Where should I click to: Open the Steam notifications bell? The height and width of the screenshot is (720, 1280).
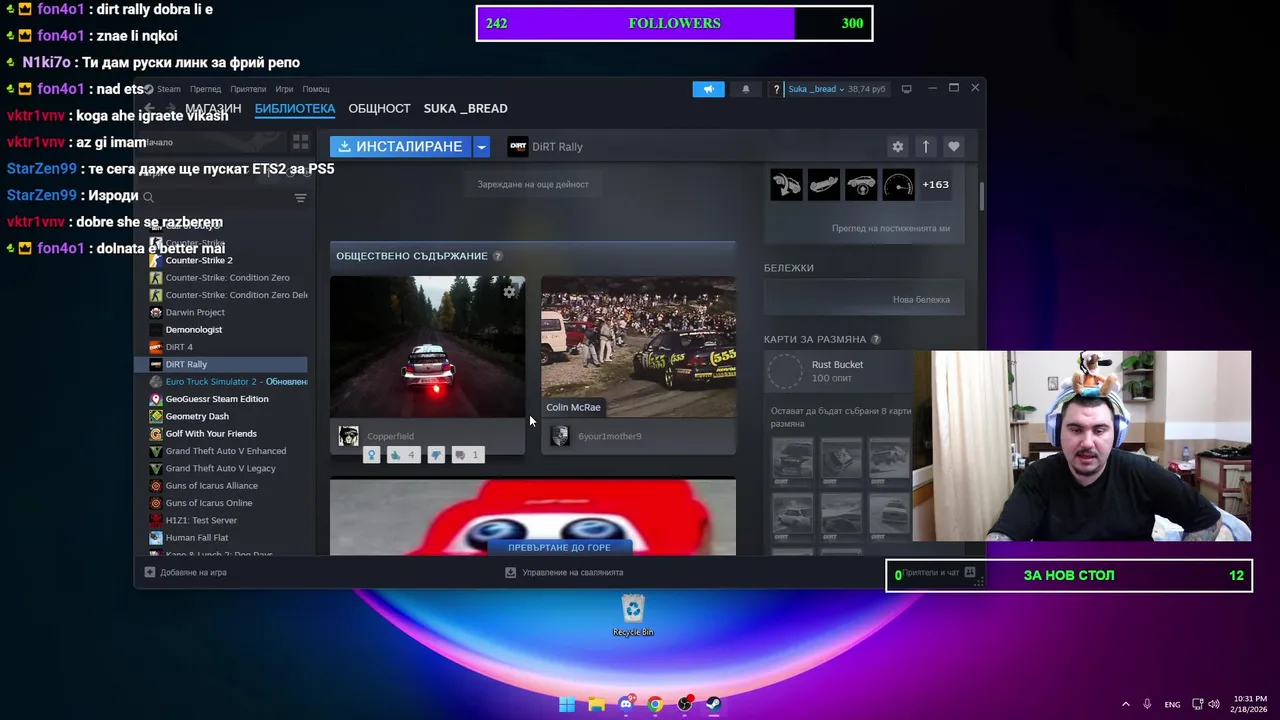745,89
